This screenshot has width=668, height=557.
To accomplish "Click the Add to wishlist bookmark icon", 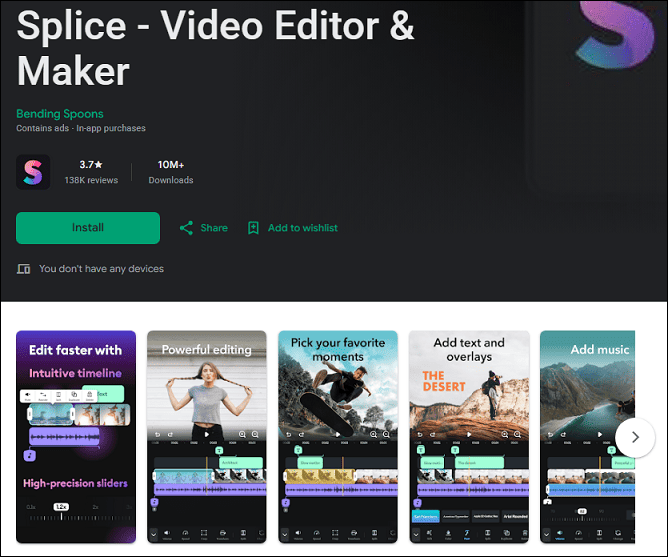I will pos(253,228).
